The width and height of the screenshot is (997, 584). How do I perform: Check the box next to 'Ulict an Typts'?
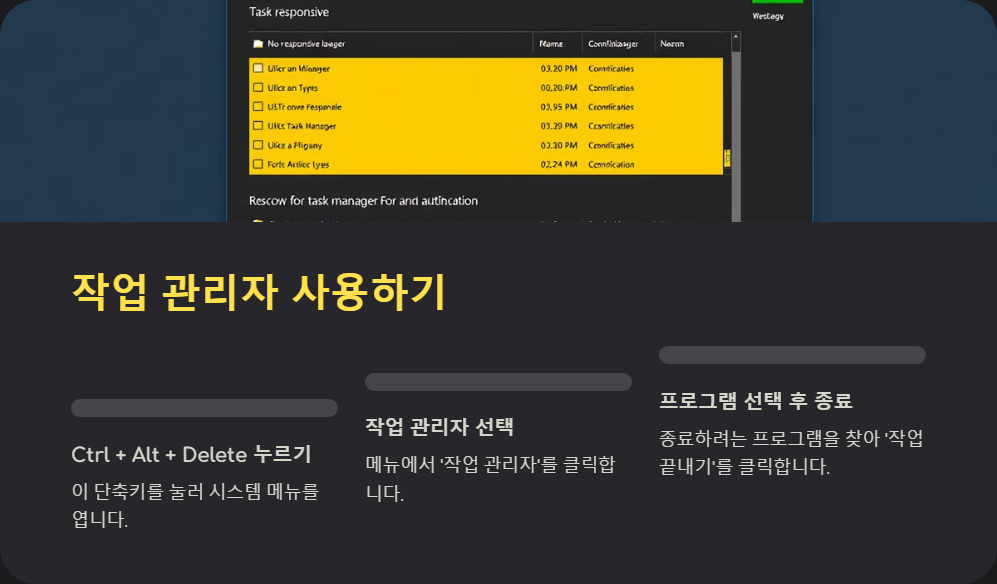coord(259,87)
